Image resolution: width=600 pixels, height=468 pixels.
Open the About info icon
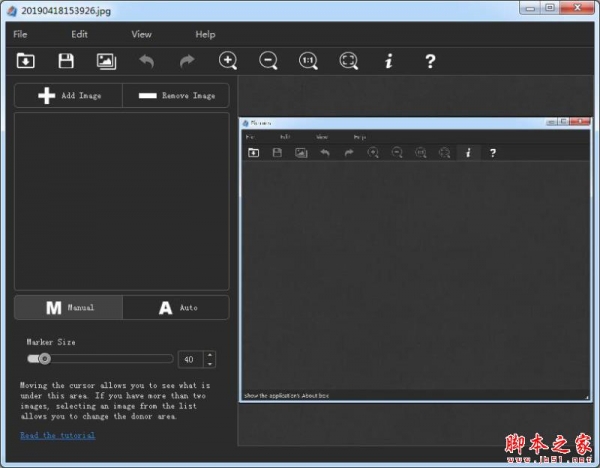(389, 61)
